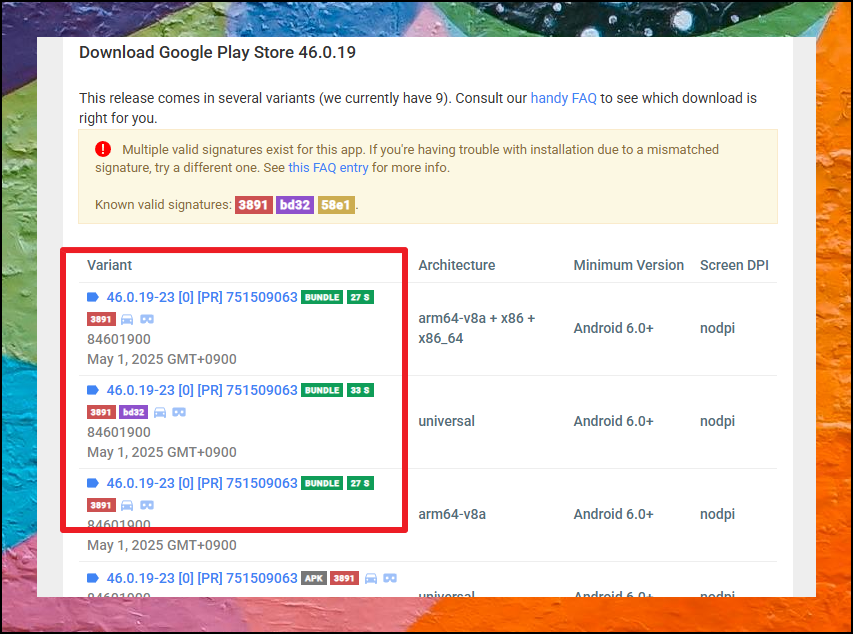Click the car icon in the APK row
This screenshot has height=634, width=853.
pyautogui.click(x=370, y=578)
